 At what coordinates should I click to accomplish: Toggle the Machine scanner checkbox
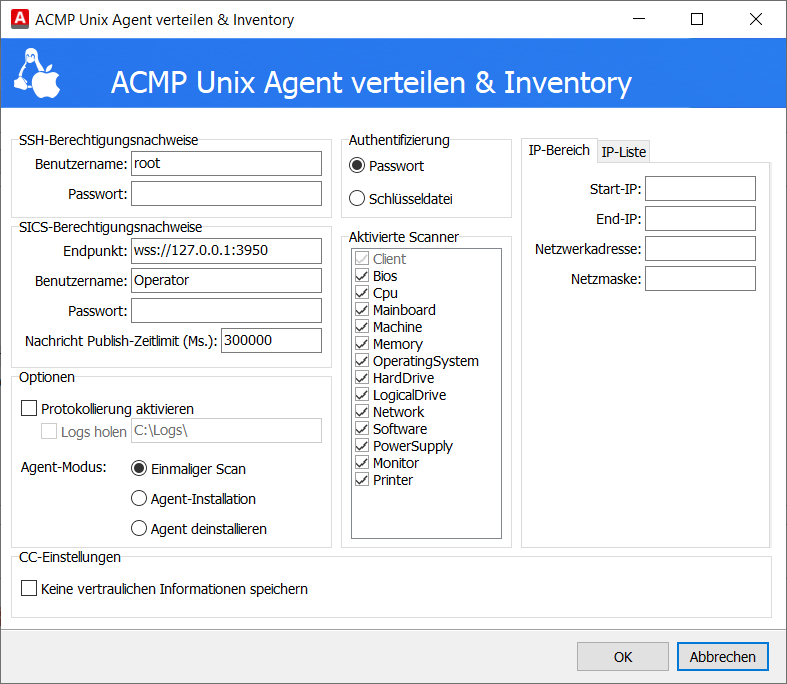coord(362,327)
